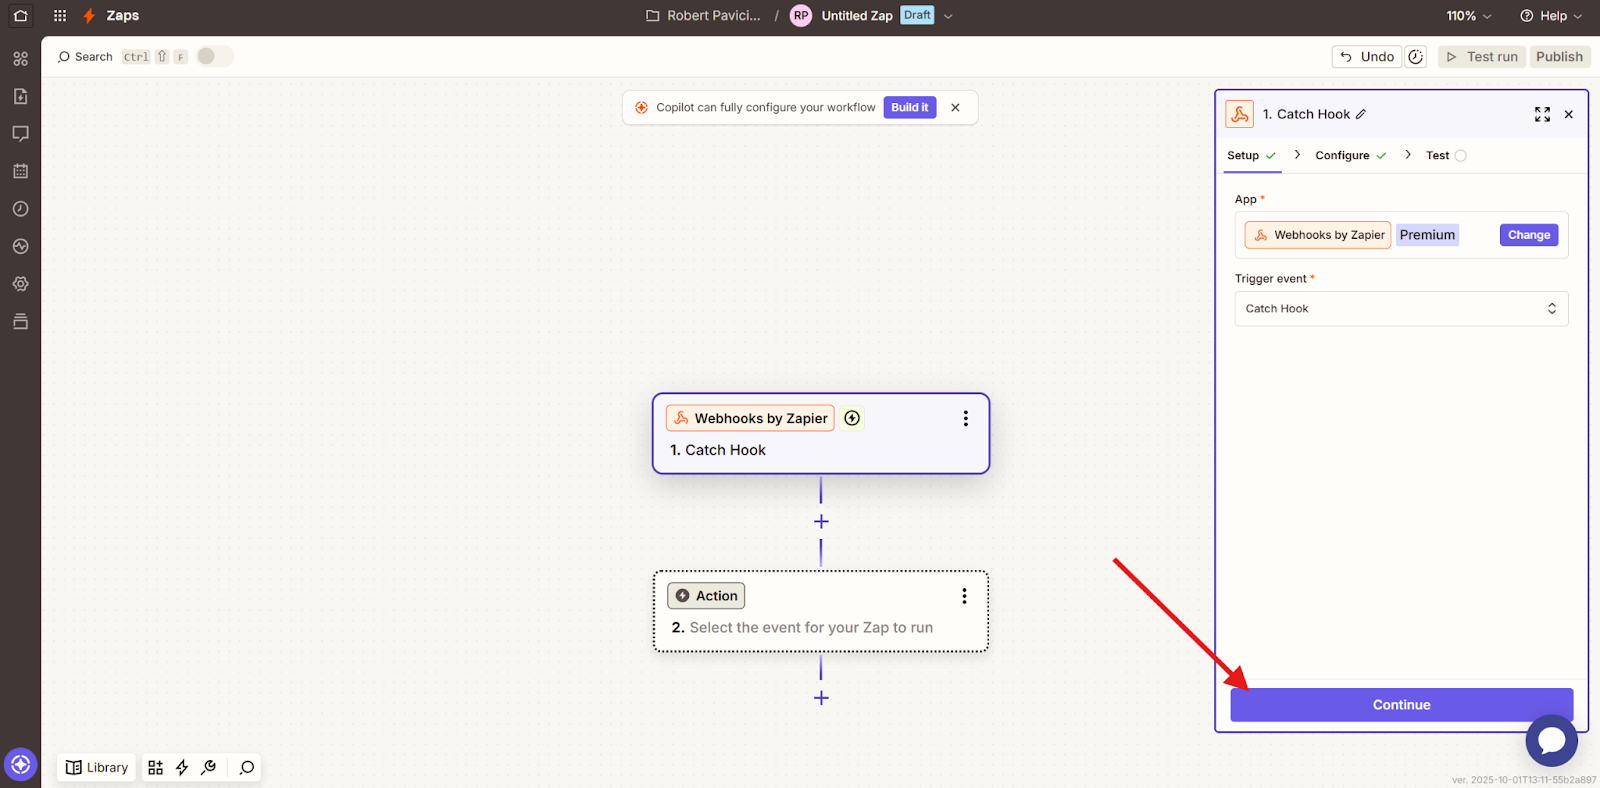Select the Webhooks by Zapier trigger card
Screen dimensions: 1600x788
tap(821, 434)
